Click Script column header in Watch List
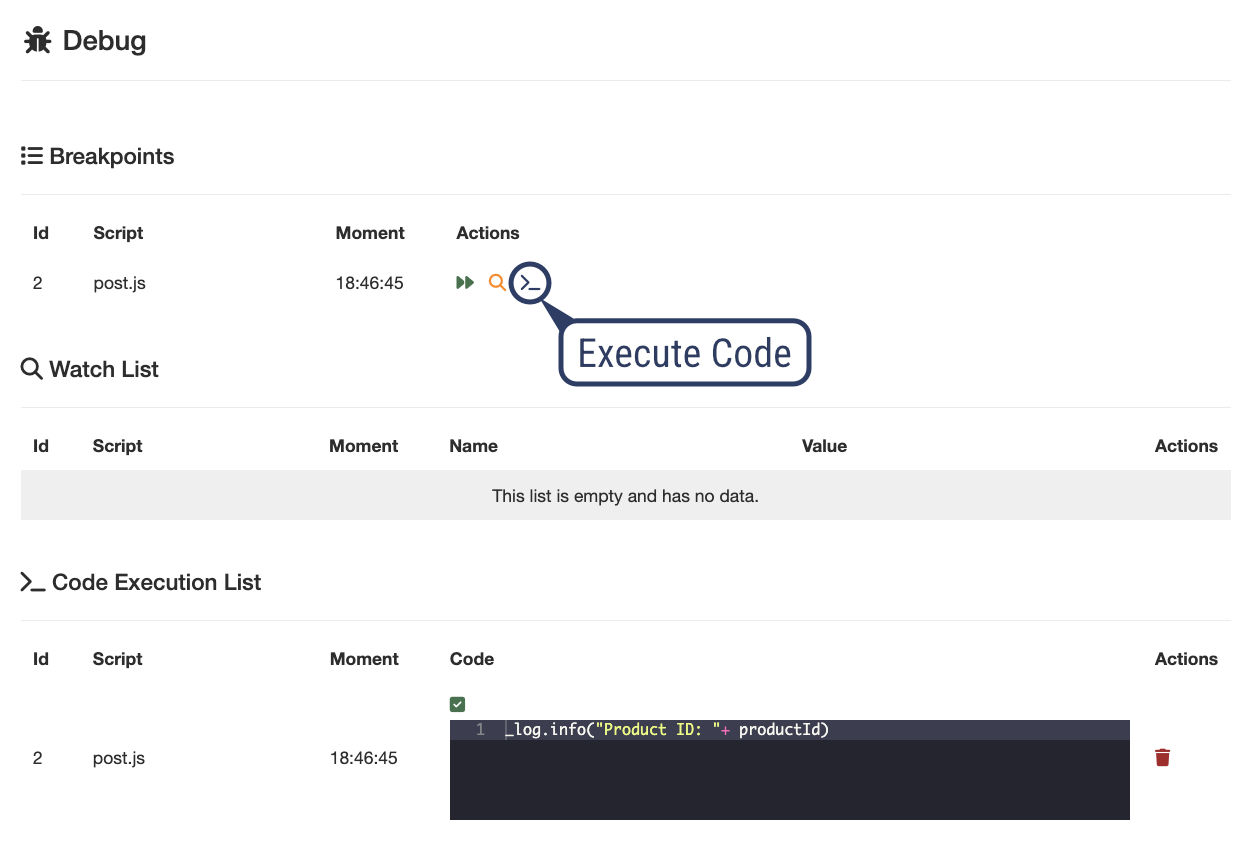Image resolution: width=1250 pixels, height=850 pixels. 118,446
